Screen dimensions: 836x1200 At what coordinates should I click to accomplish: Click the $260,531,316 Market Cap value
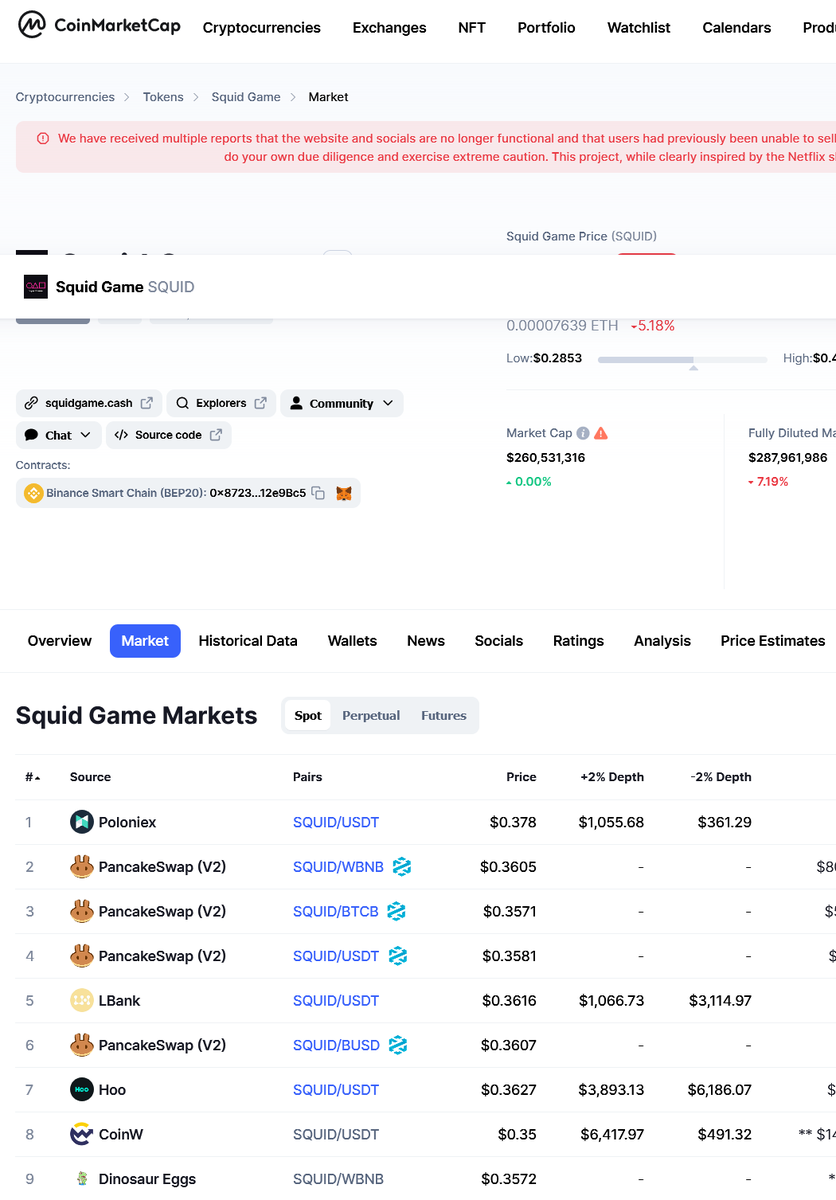tap(546, 457)
